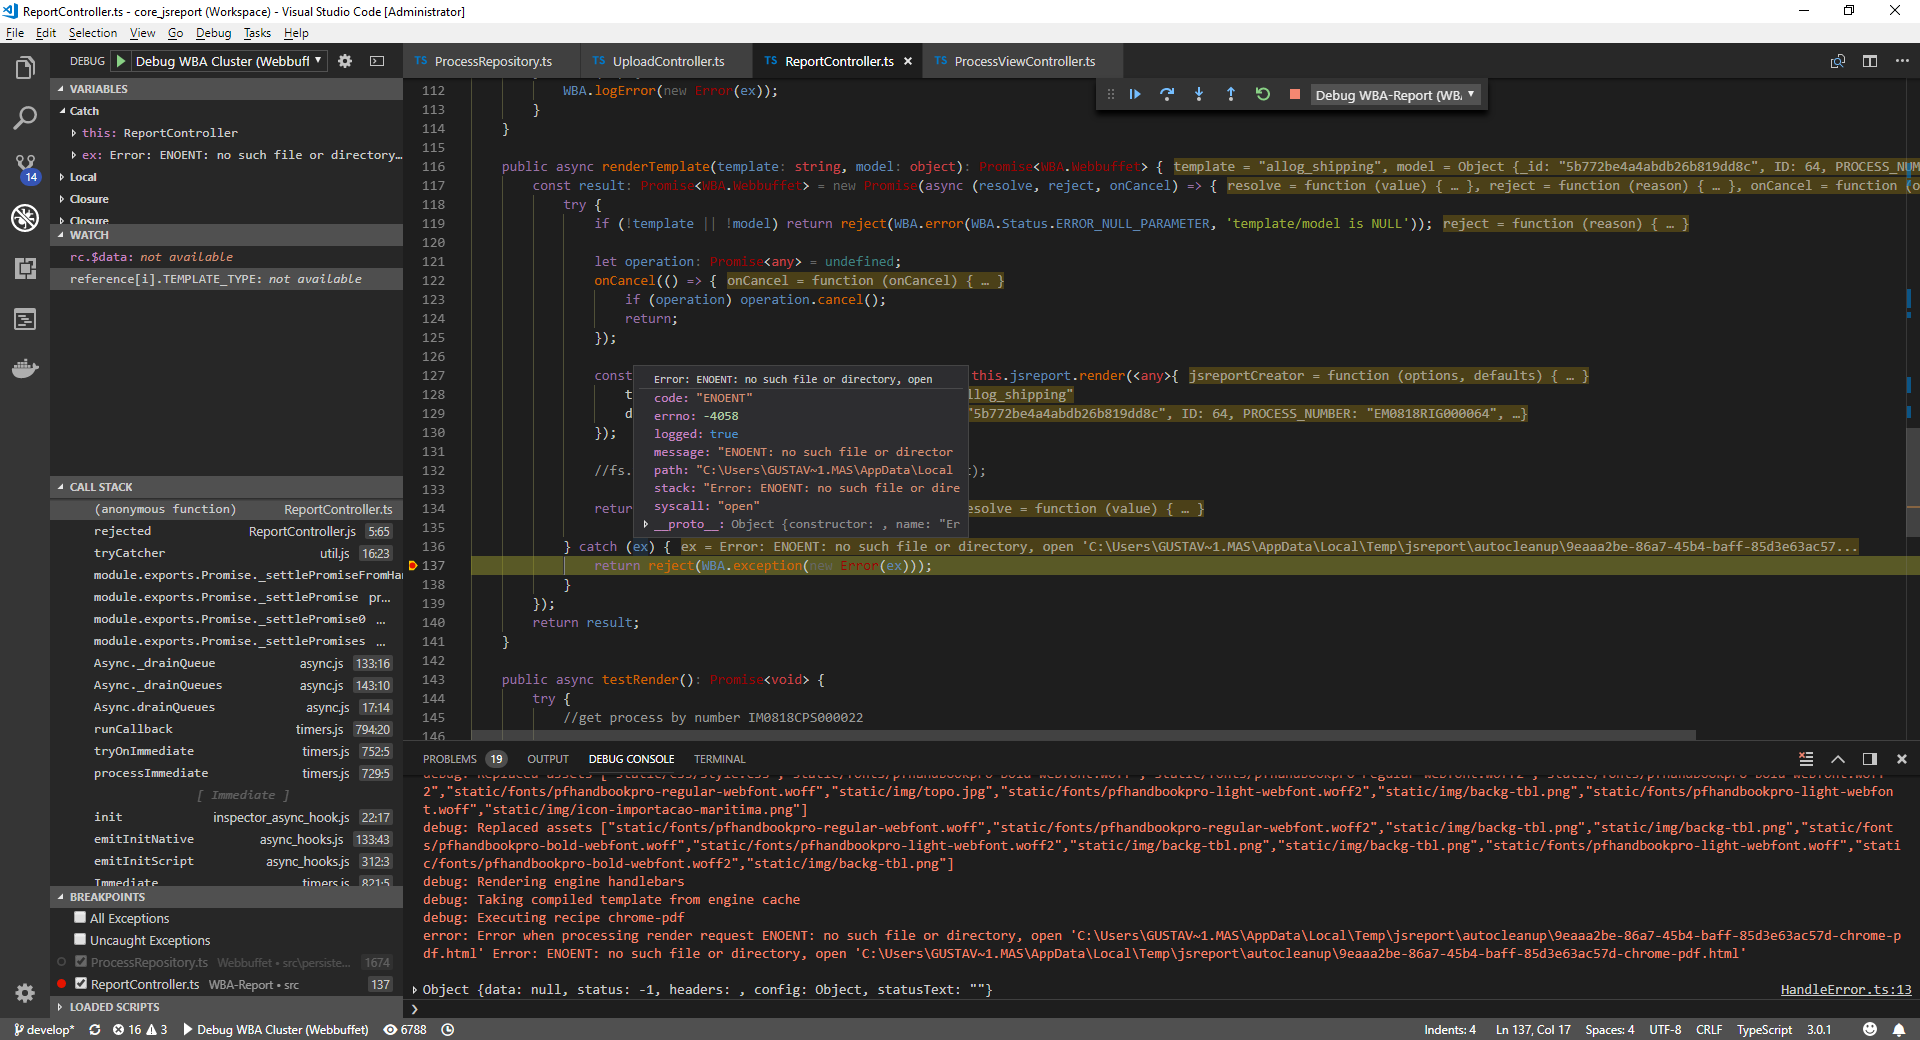Enable the All Exceptions breakpoint
The width and height of the screenshot is (1920, 1040).
point(80,918)
